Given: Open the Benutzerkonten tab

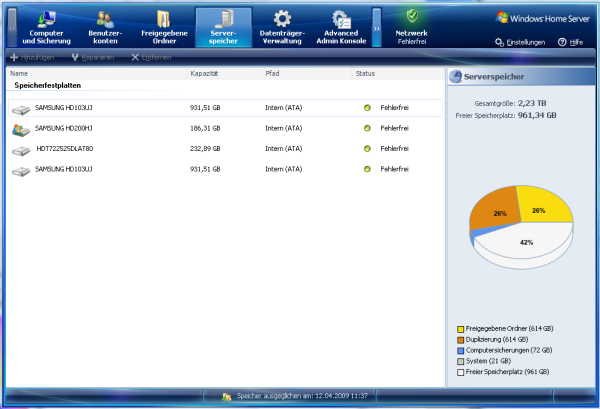Looking at the screenshot, I should click(x=105, y=27).
